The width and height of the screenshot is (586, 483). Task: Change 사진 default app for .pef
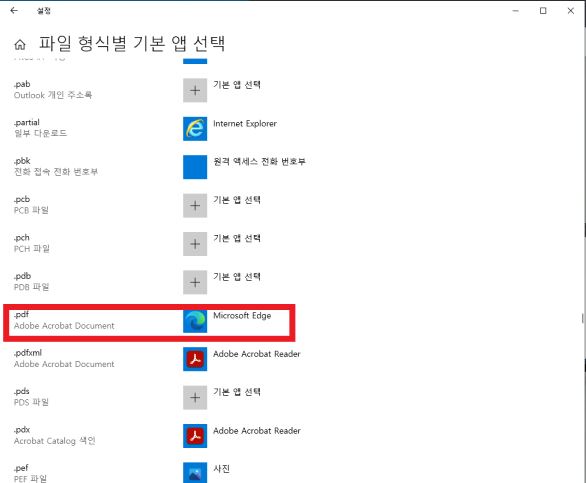221,469
